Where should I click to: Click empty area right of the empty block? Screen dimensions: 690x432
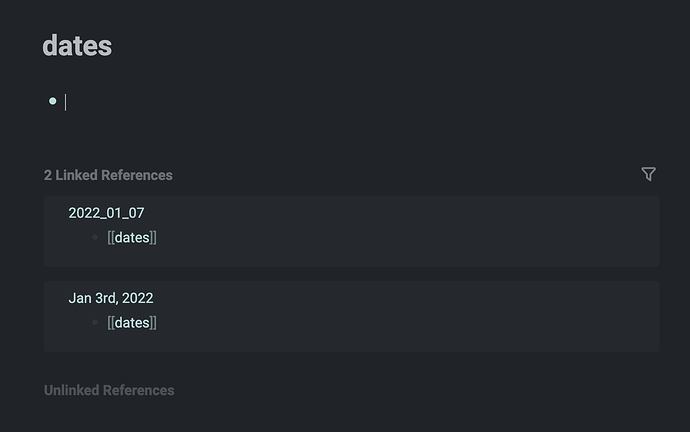point(396,102)
